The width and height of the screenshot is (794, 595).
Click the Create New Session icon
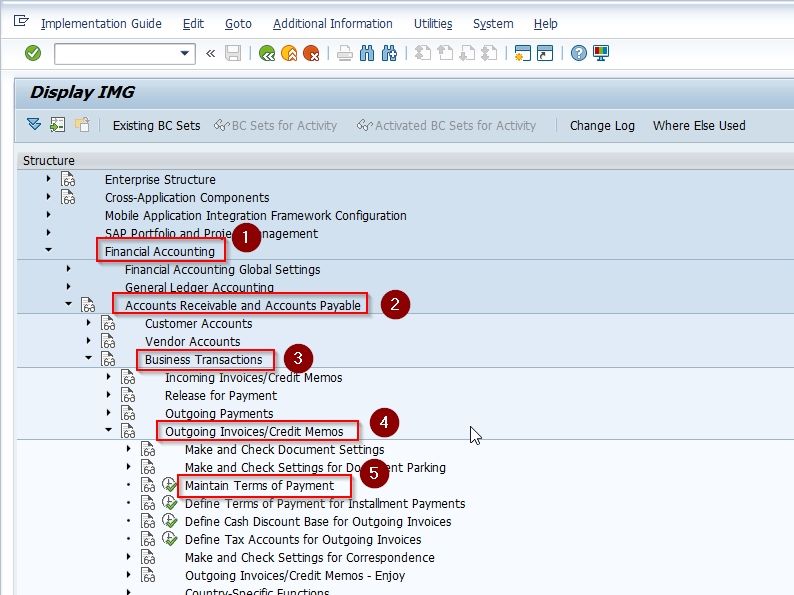pyautogui.click(x=523, y=53)
